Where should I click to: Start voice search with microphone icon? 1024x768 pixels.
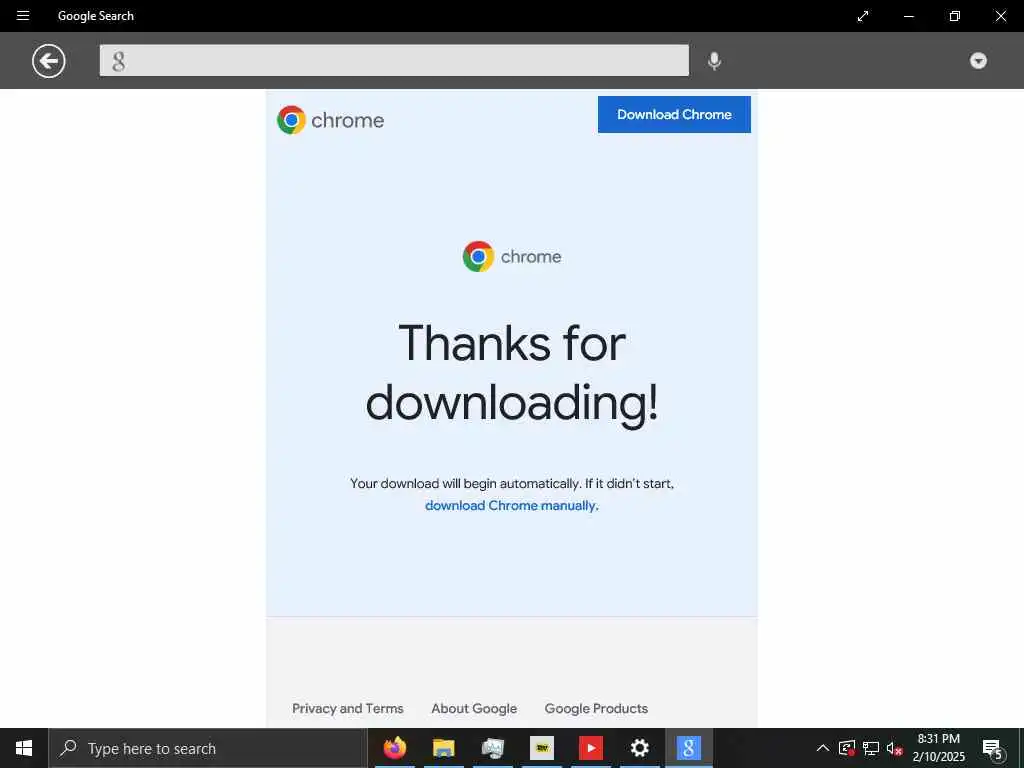pyautogui.click(x=714, y=61)
